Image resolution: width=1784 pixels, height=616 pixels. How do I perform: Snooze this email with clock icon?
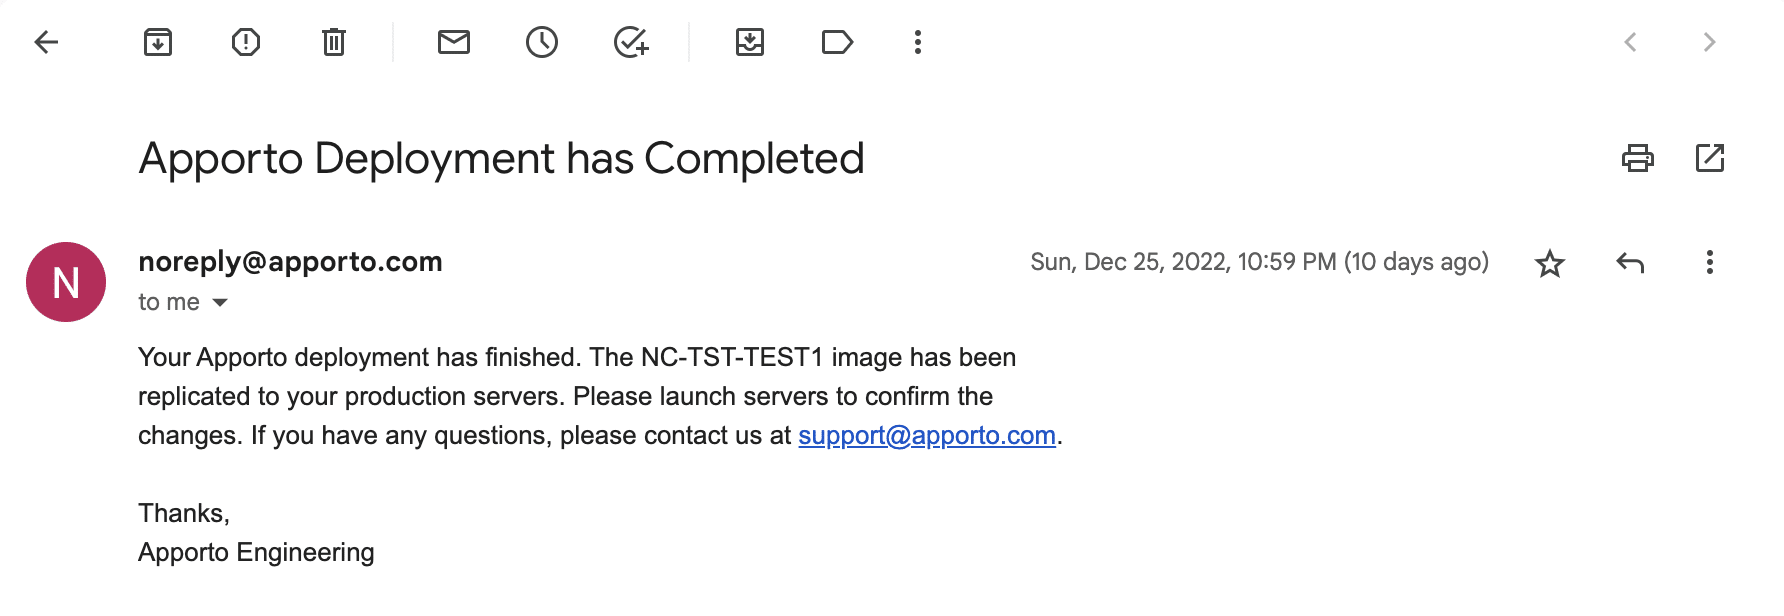542,42
